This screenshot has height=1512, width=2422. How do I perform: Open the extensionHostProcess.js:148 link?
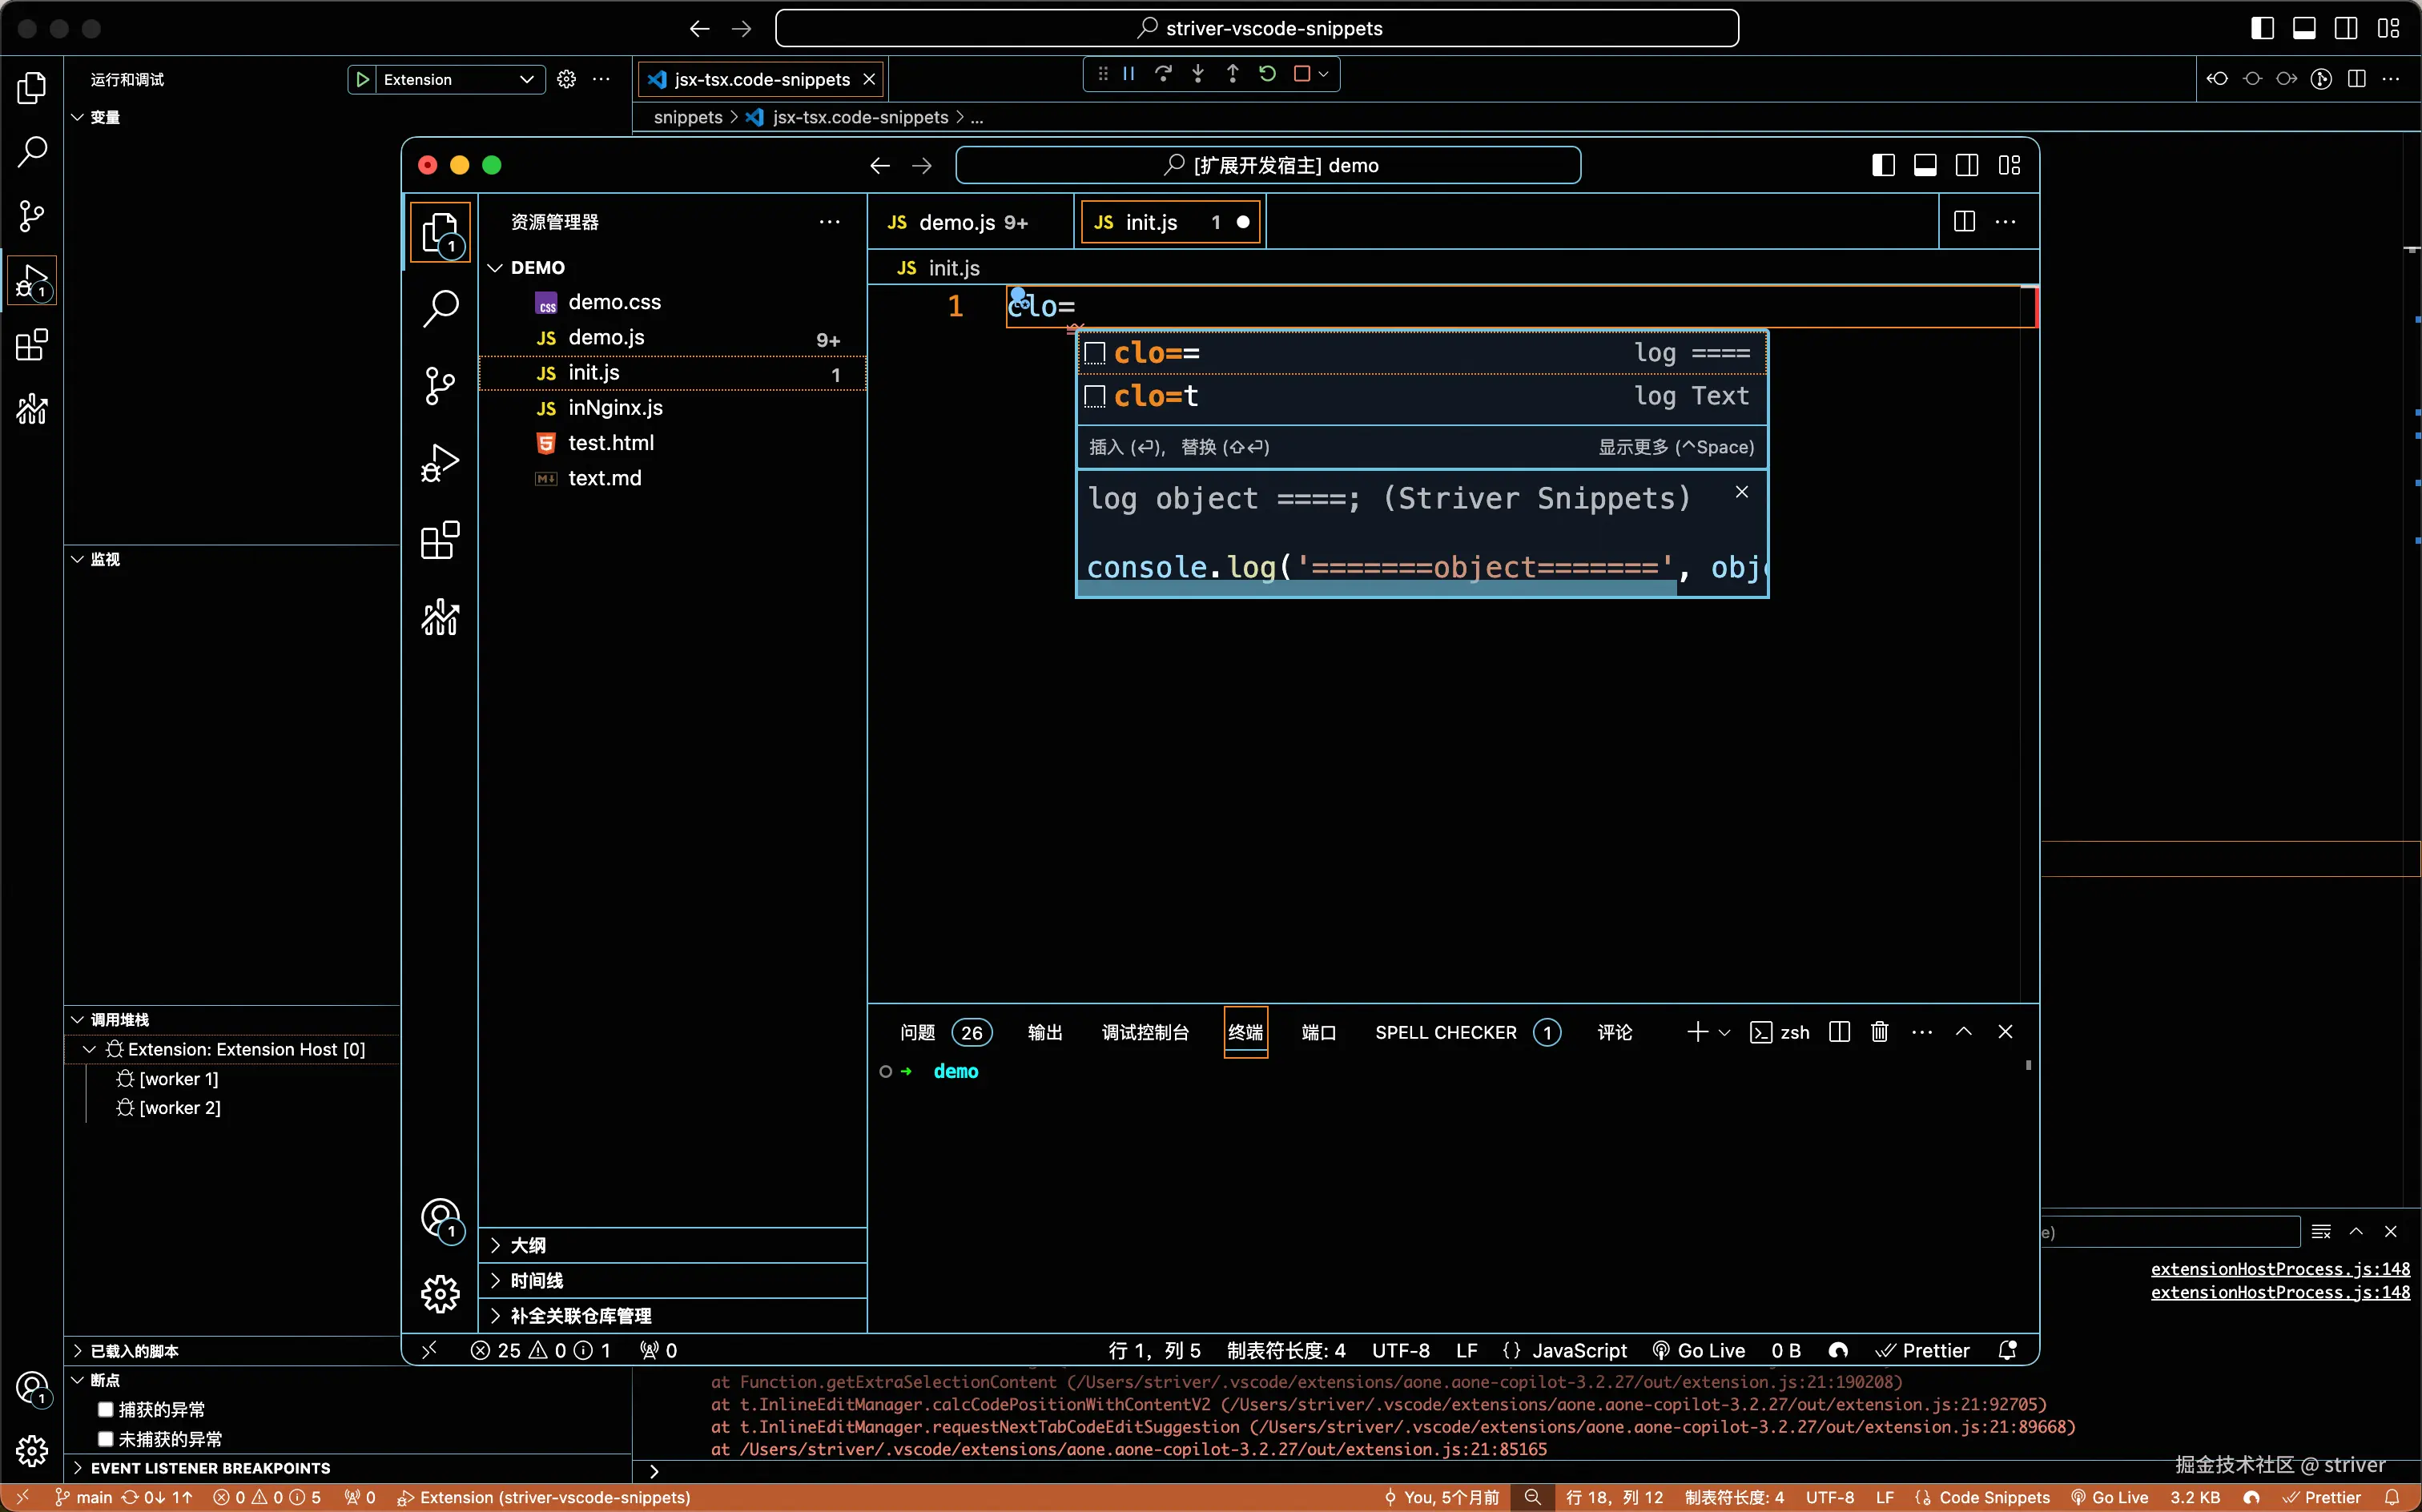coord(2279,1269)
